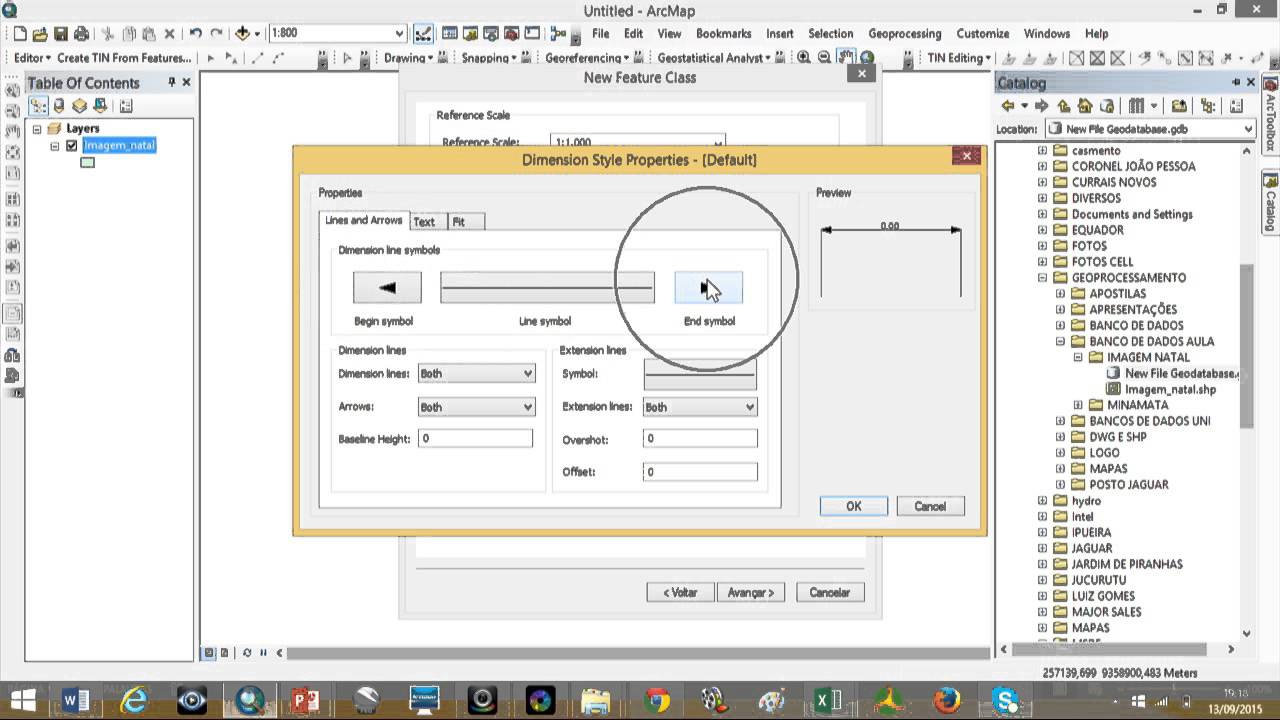Collapse the BANCO DE DADOS AULA folder
Screen dimensions: 1280x720
tap(1060, 341)
